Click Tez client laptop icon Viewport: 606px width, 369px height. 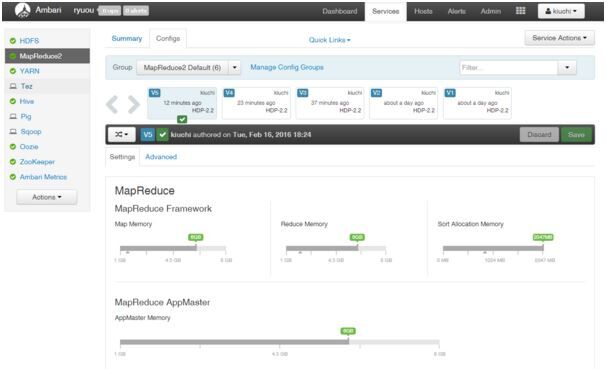[13, 86]
